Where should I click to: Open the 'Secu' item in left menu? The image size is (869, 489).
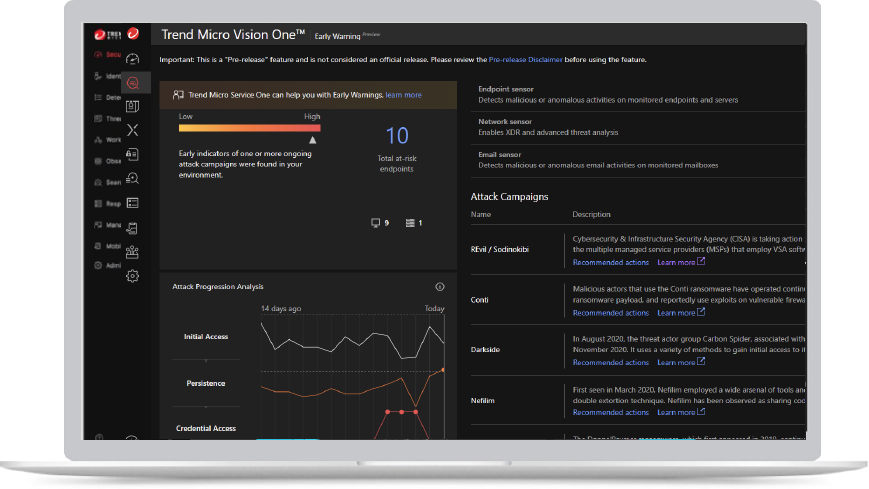coord(108,54)
